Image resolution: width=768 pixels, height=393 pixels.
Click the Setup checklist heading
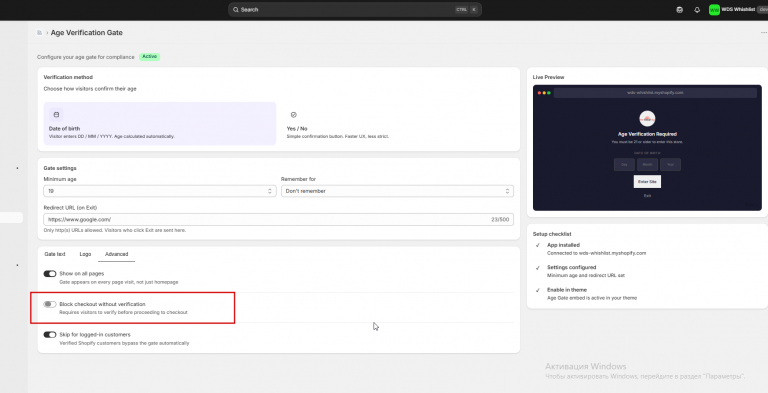coord(552,234)
